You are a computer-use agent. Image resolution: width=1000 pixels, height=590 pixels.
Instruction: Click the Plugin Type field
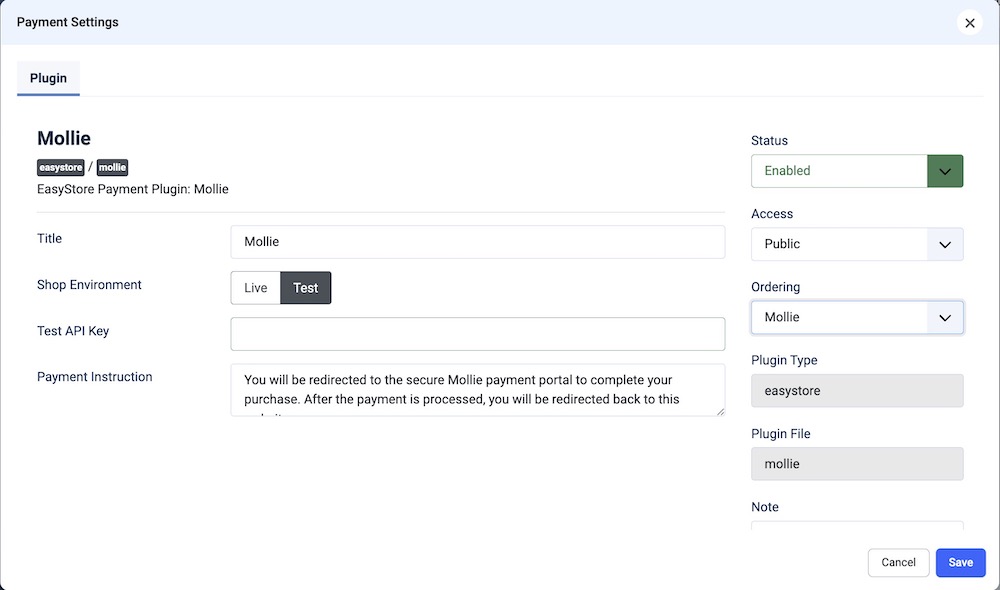pyautogui.click(x=857, y=391)
